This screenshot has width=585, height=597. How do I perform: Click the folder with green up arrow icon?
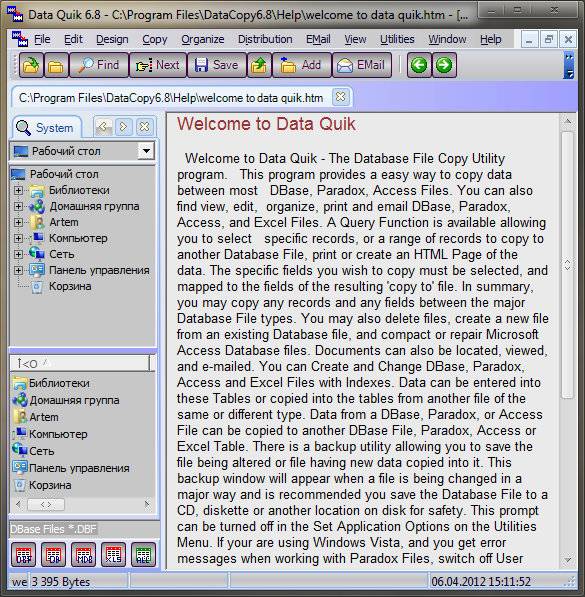(259, 65)
